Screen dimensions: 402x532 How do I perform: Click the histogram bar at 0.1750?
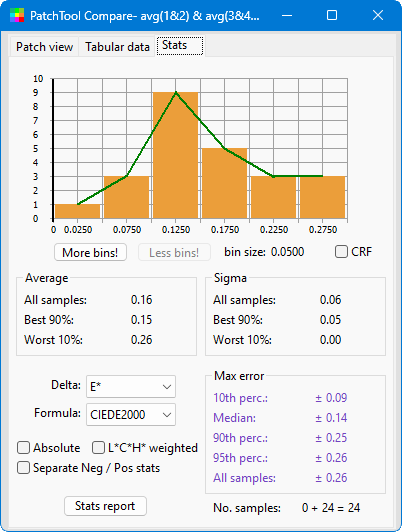(x=225, y=183)
